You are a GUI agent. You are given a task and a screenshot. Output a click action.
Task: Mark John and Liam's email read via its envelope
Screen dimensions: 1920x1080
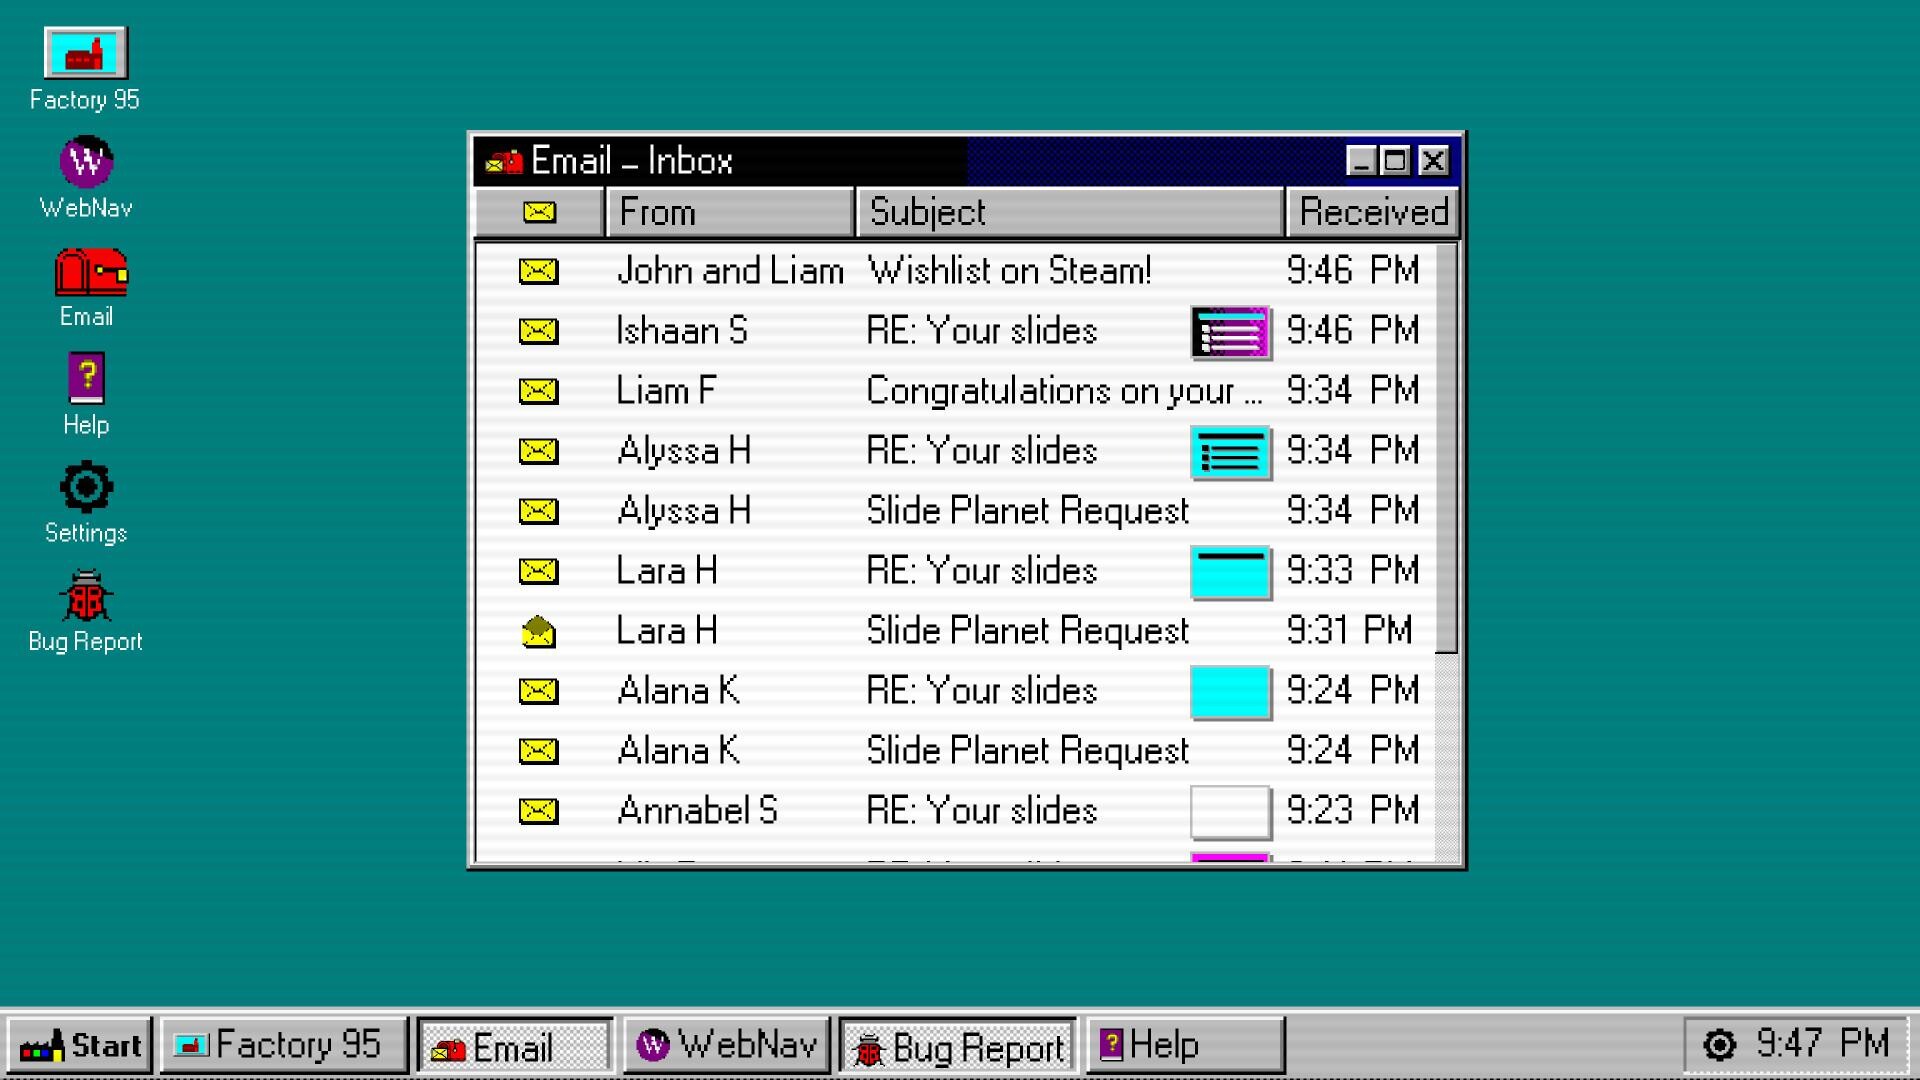tap(537, 271)
